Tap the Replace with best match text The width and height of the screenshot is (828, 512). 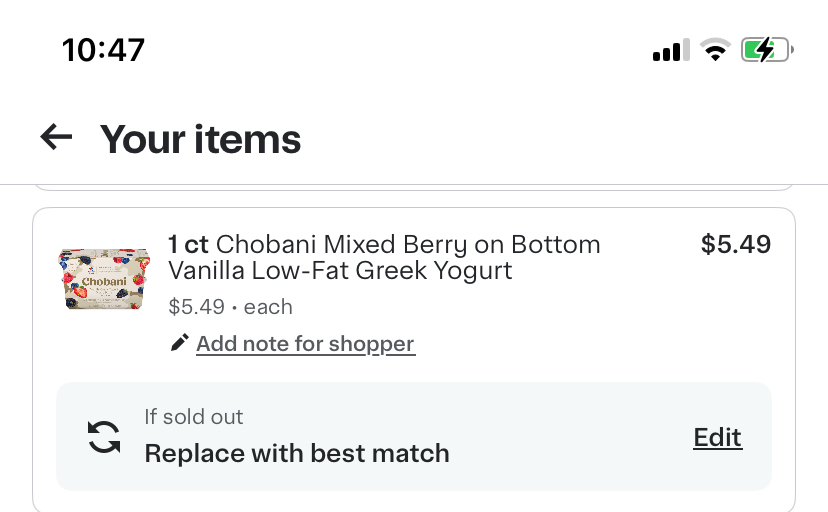[x=297, y=454]
